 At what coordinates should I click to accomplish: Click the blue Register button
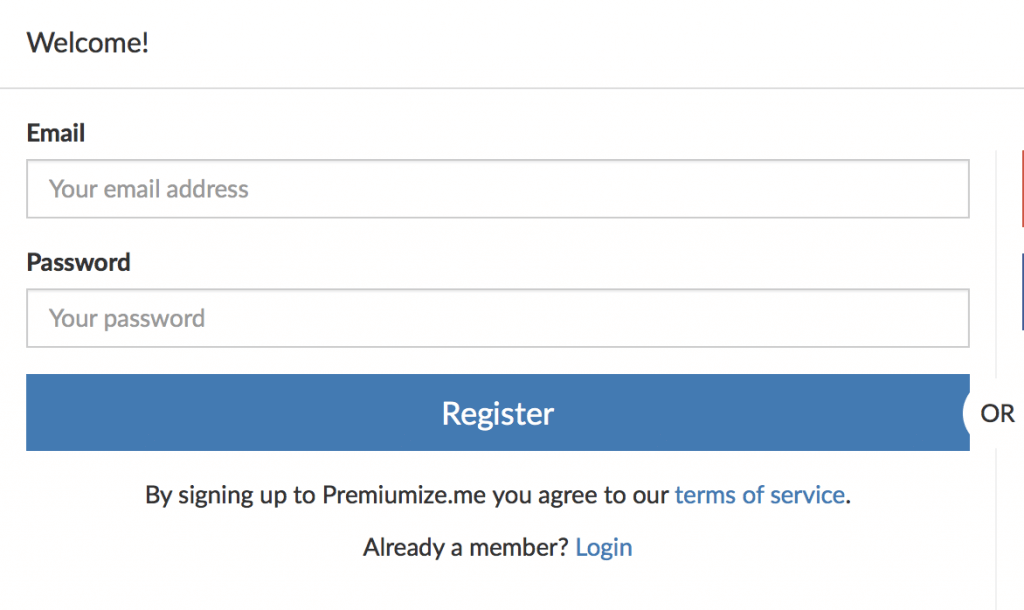pos(498,412)
